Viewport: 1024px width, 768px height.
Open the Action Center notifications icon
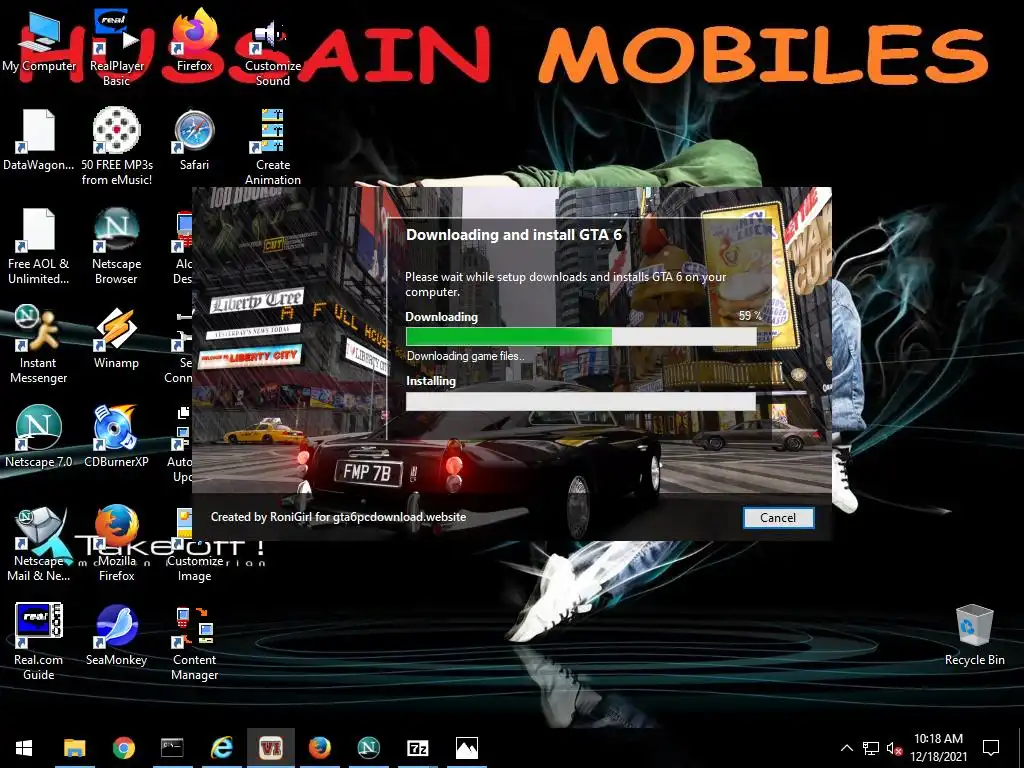coord(991,748)
